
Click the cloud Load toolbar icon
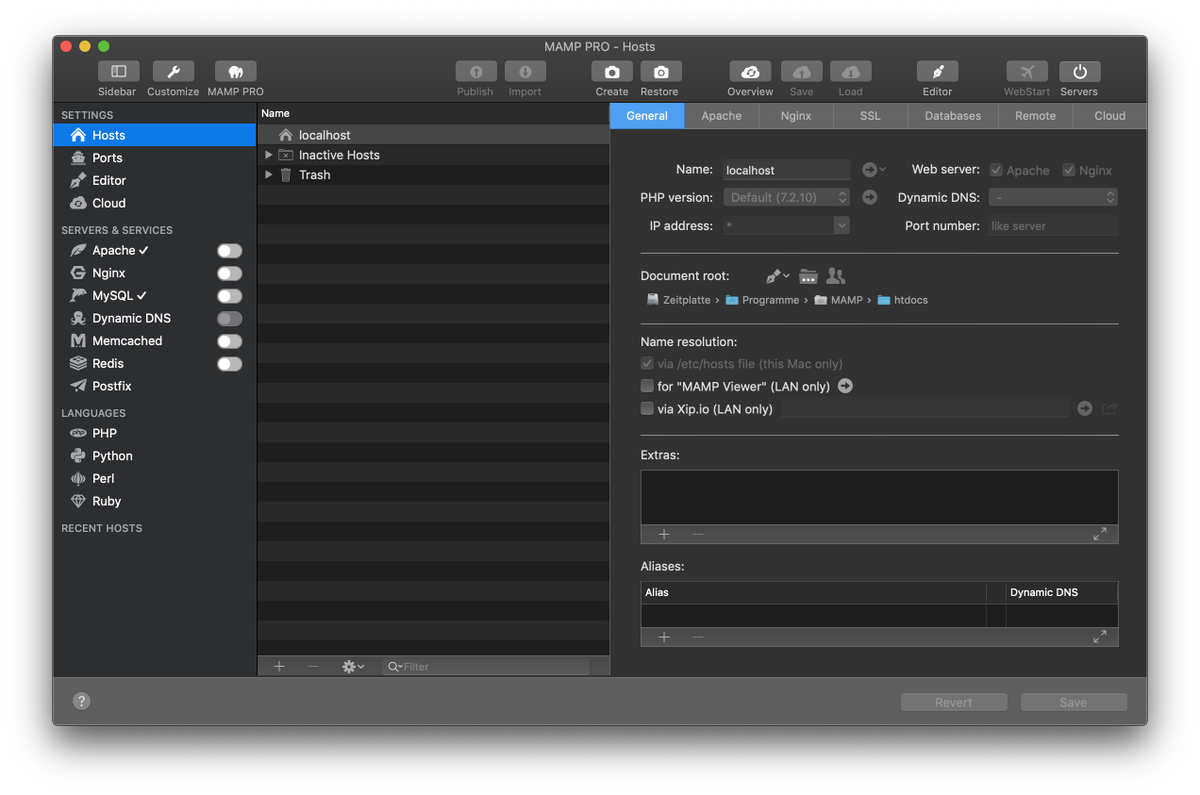click(x=850, y=72)
